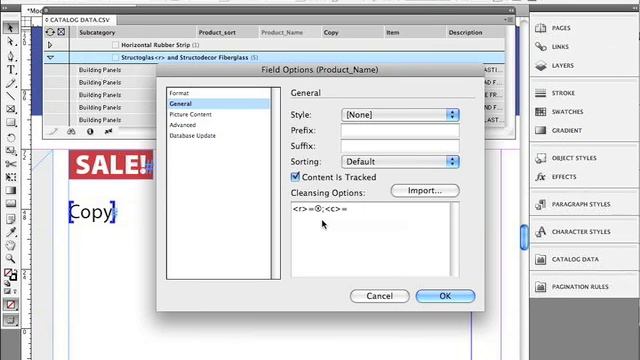Click the red SALE! banner on page
Image resolution: width=640 pixels, height=360 pixels.
[111, 164]
